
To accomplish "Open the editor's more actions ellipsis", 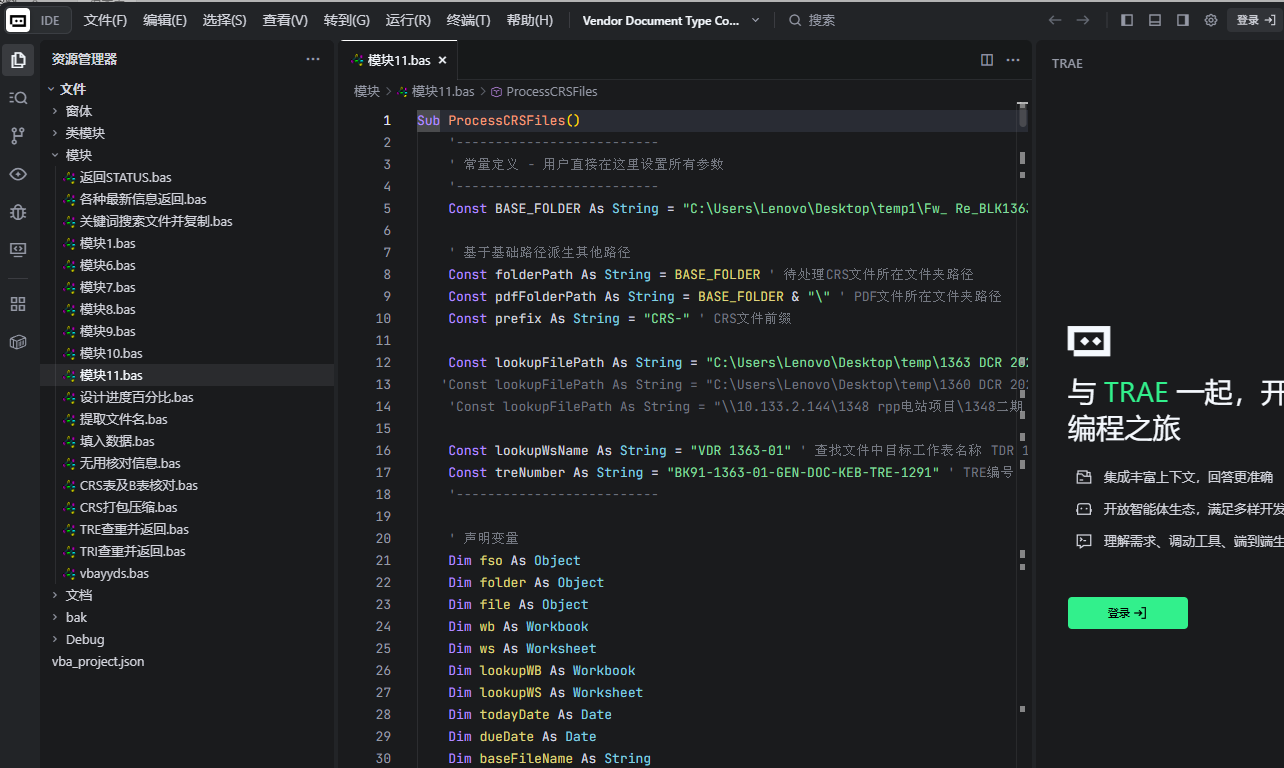I will (x=1013, y=60).
